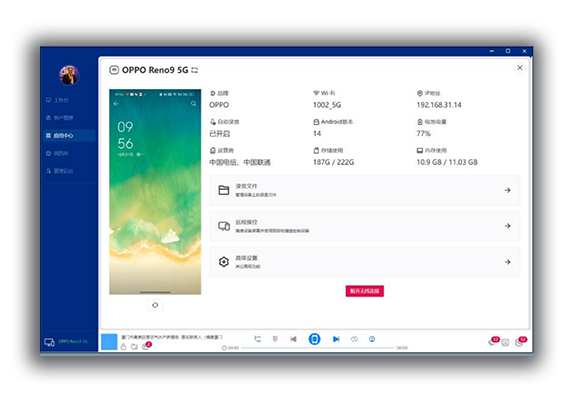Open the recording files row arrow
Image resolution: width=574 pixels, height=402 pixels.
[x=507, y=190]
